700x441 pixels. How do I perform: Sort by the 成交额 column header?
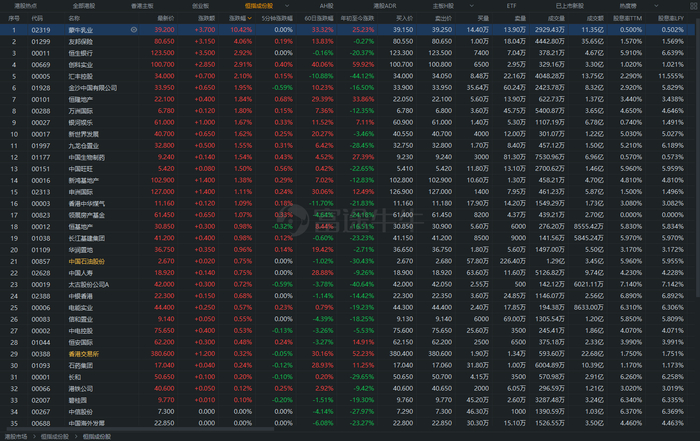595,18
